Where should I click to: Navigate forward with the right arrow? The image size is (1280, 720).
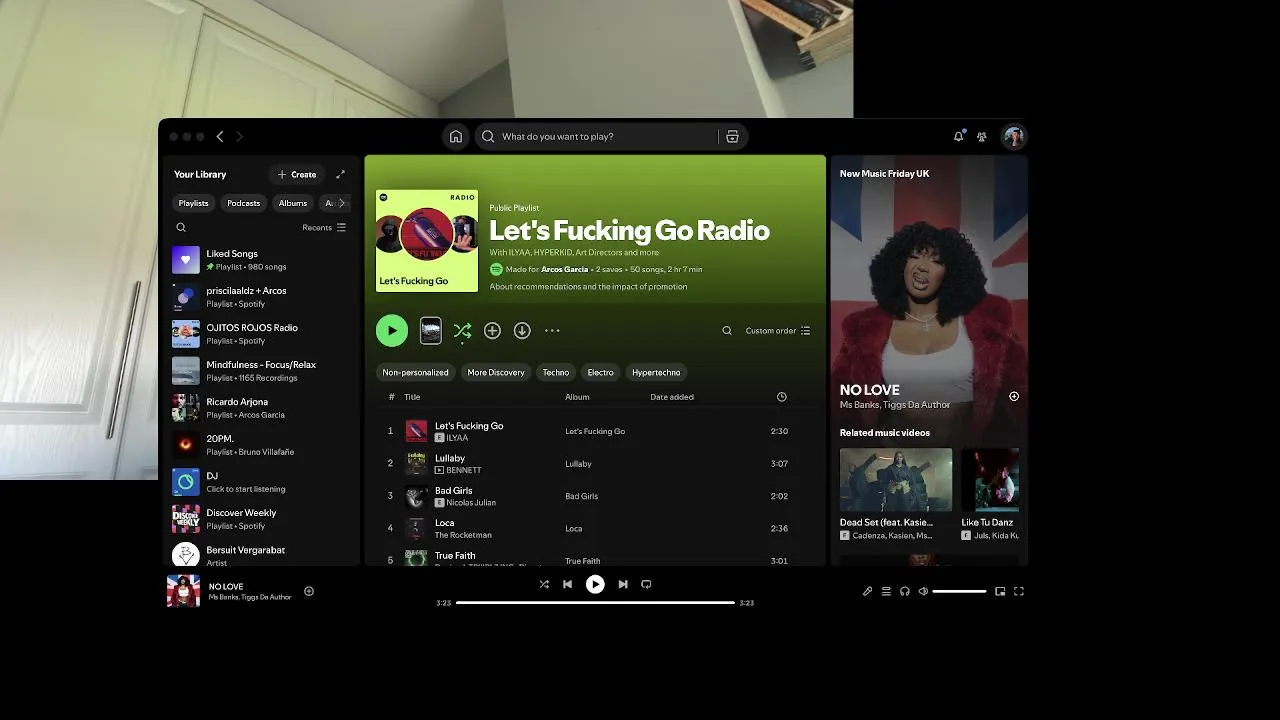tap(239, 137)
